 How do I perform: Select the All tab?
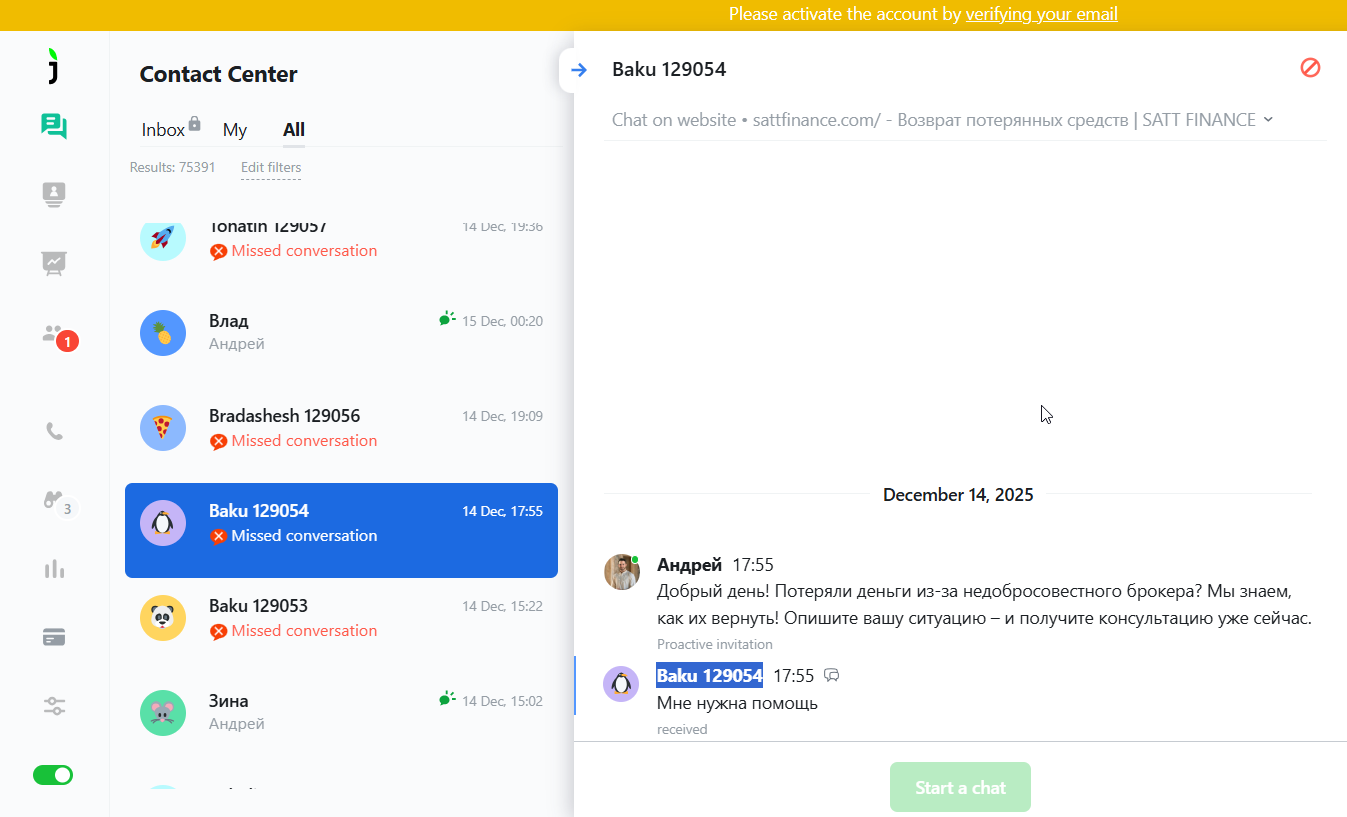click(294, 130)
